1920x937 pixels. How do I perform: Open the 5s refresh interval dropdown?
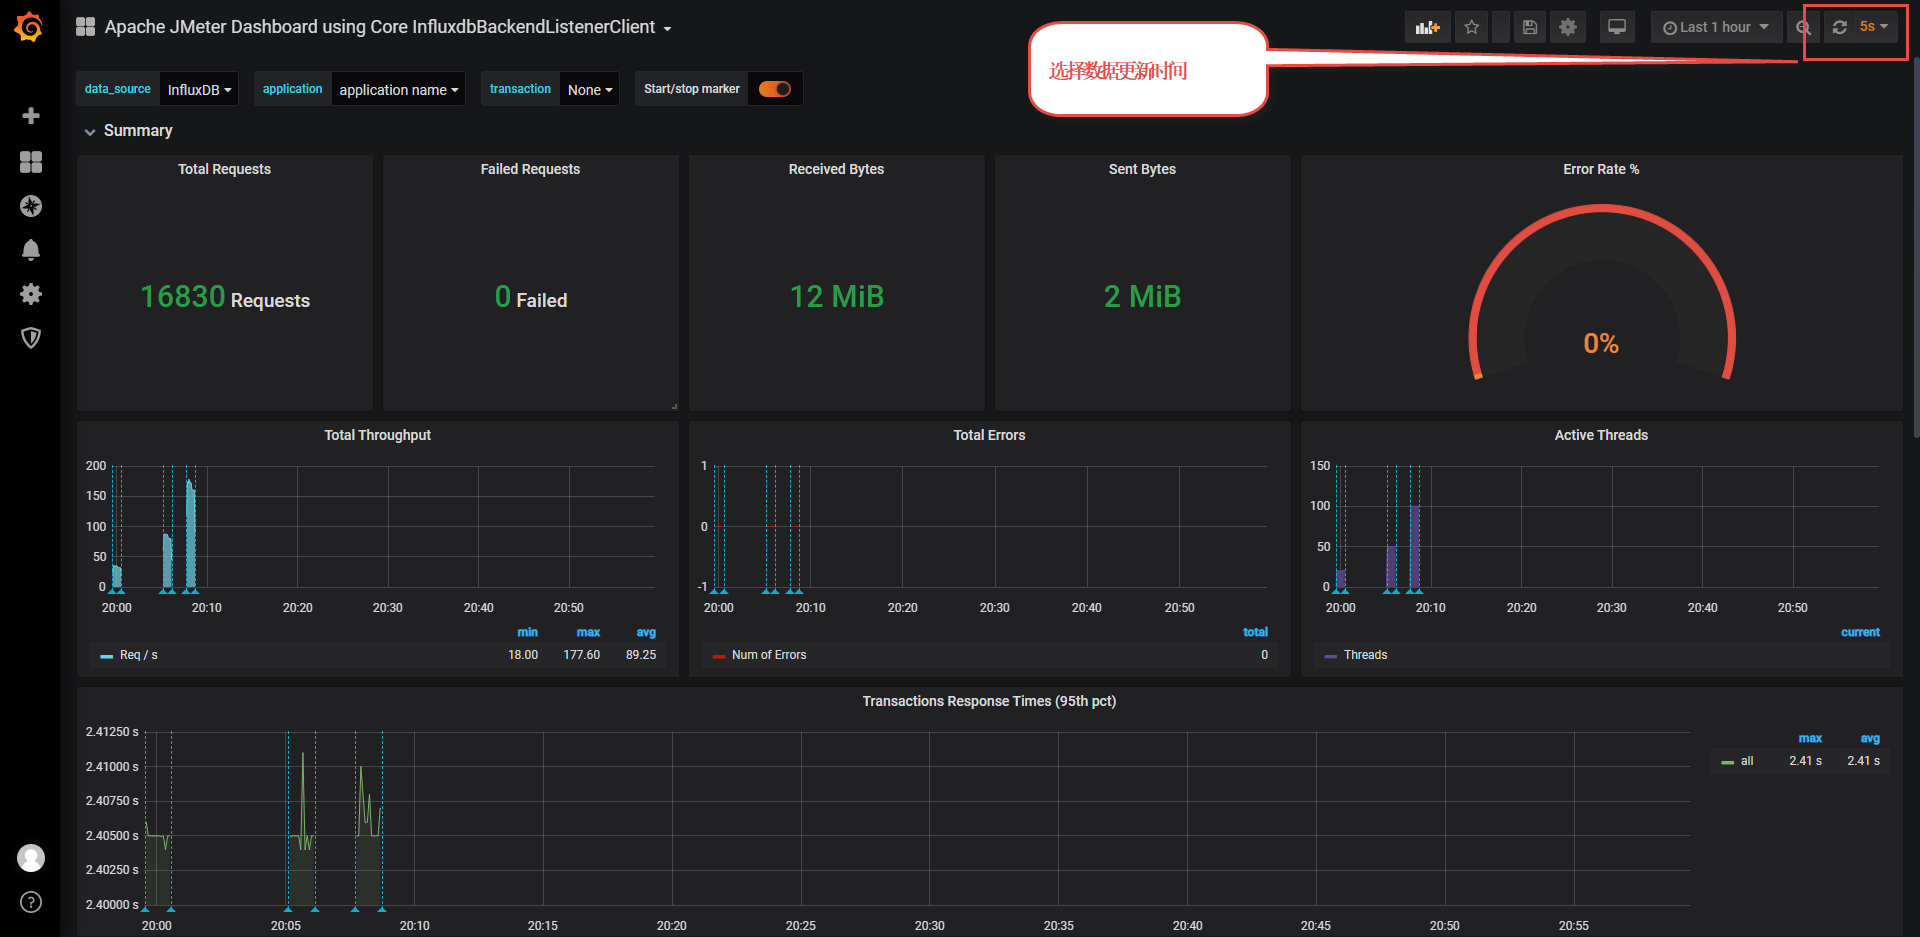tap(1873, 28)
